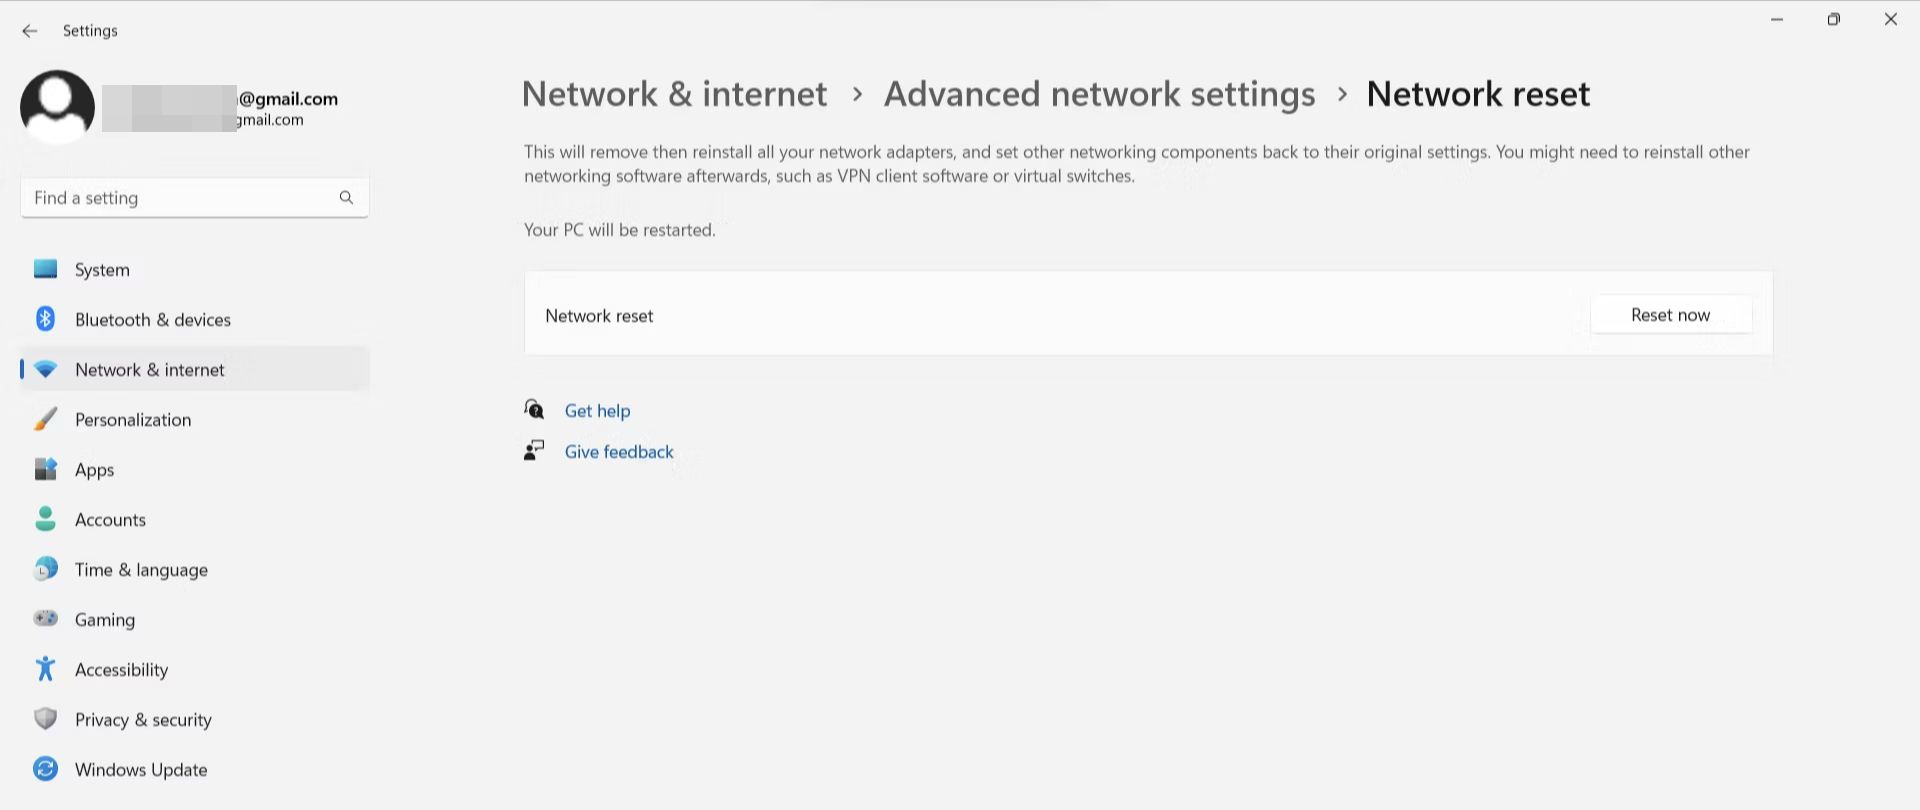Click the search magnifier icon
Viewport: 1920px width, 810px height.
pyautogui.click(x=346, y=198)
